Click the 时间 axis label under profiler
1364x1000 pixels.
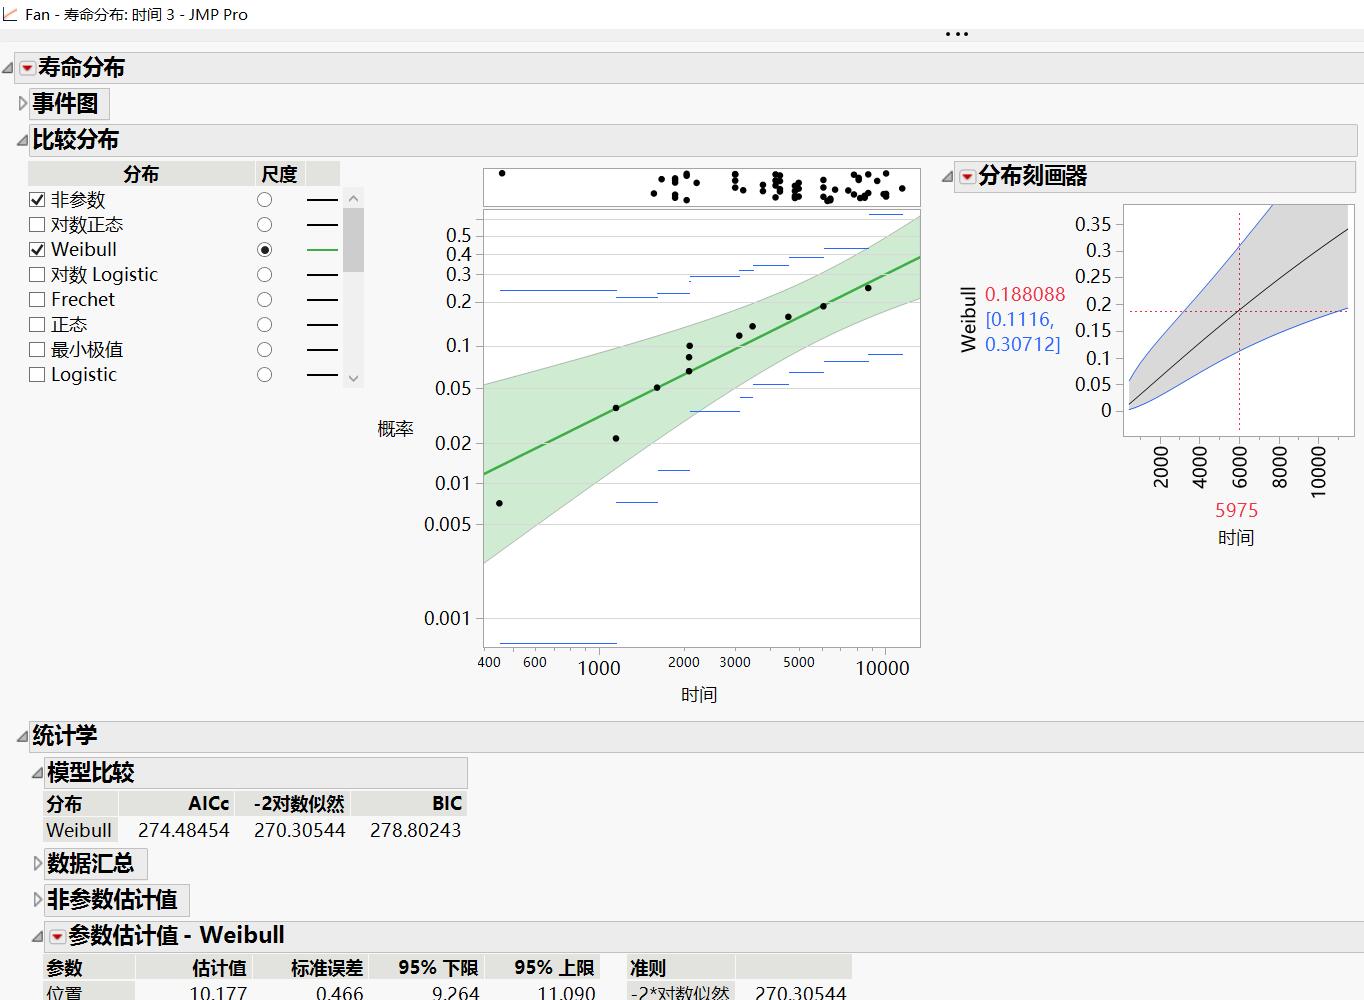(1236, 538)
